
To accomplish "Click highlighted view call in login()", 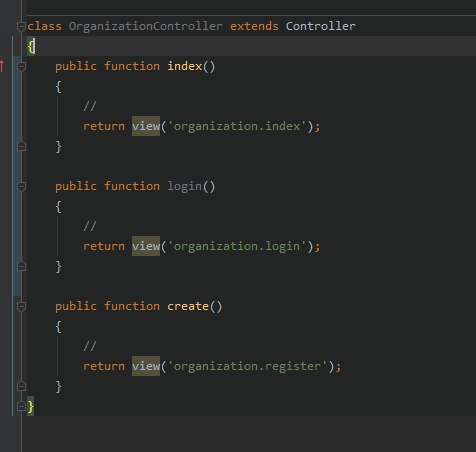I will click(146, 246).
